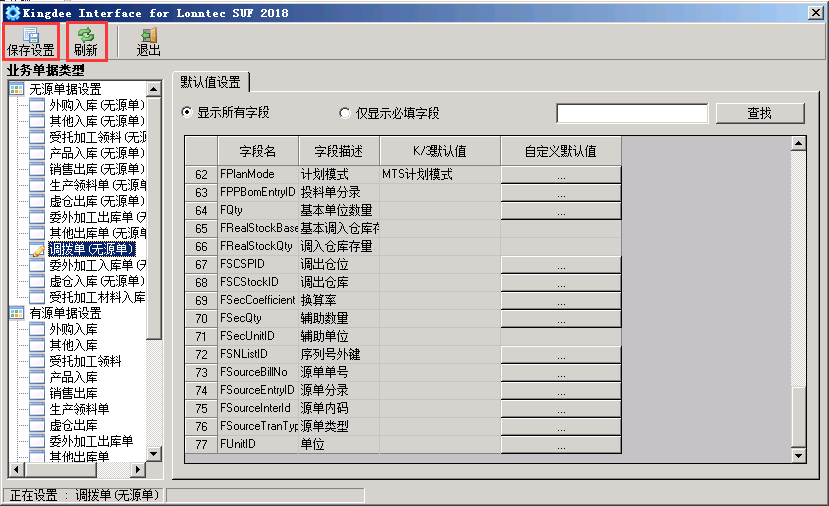Select the 有源单据设置 group node icon
The width and height of the screenshot is (829, 506).
(x=16, y=313)
